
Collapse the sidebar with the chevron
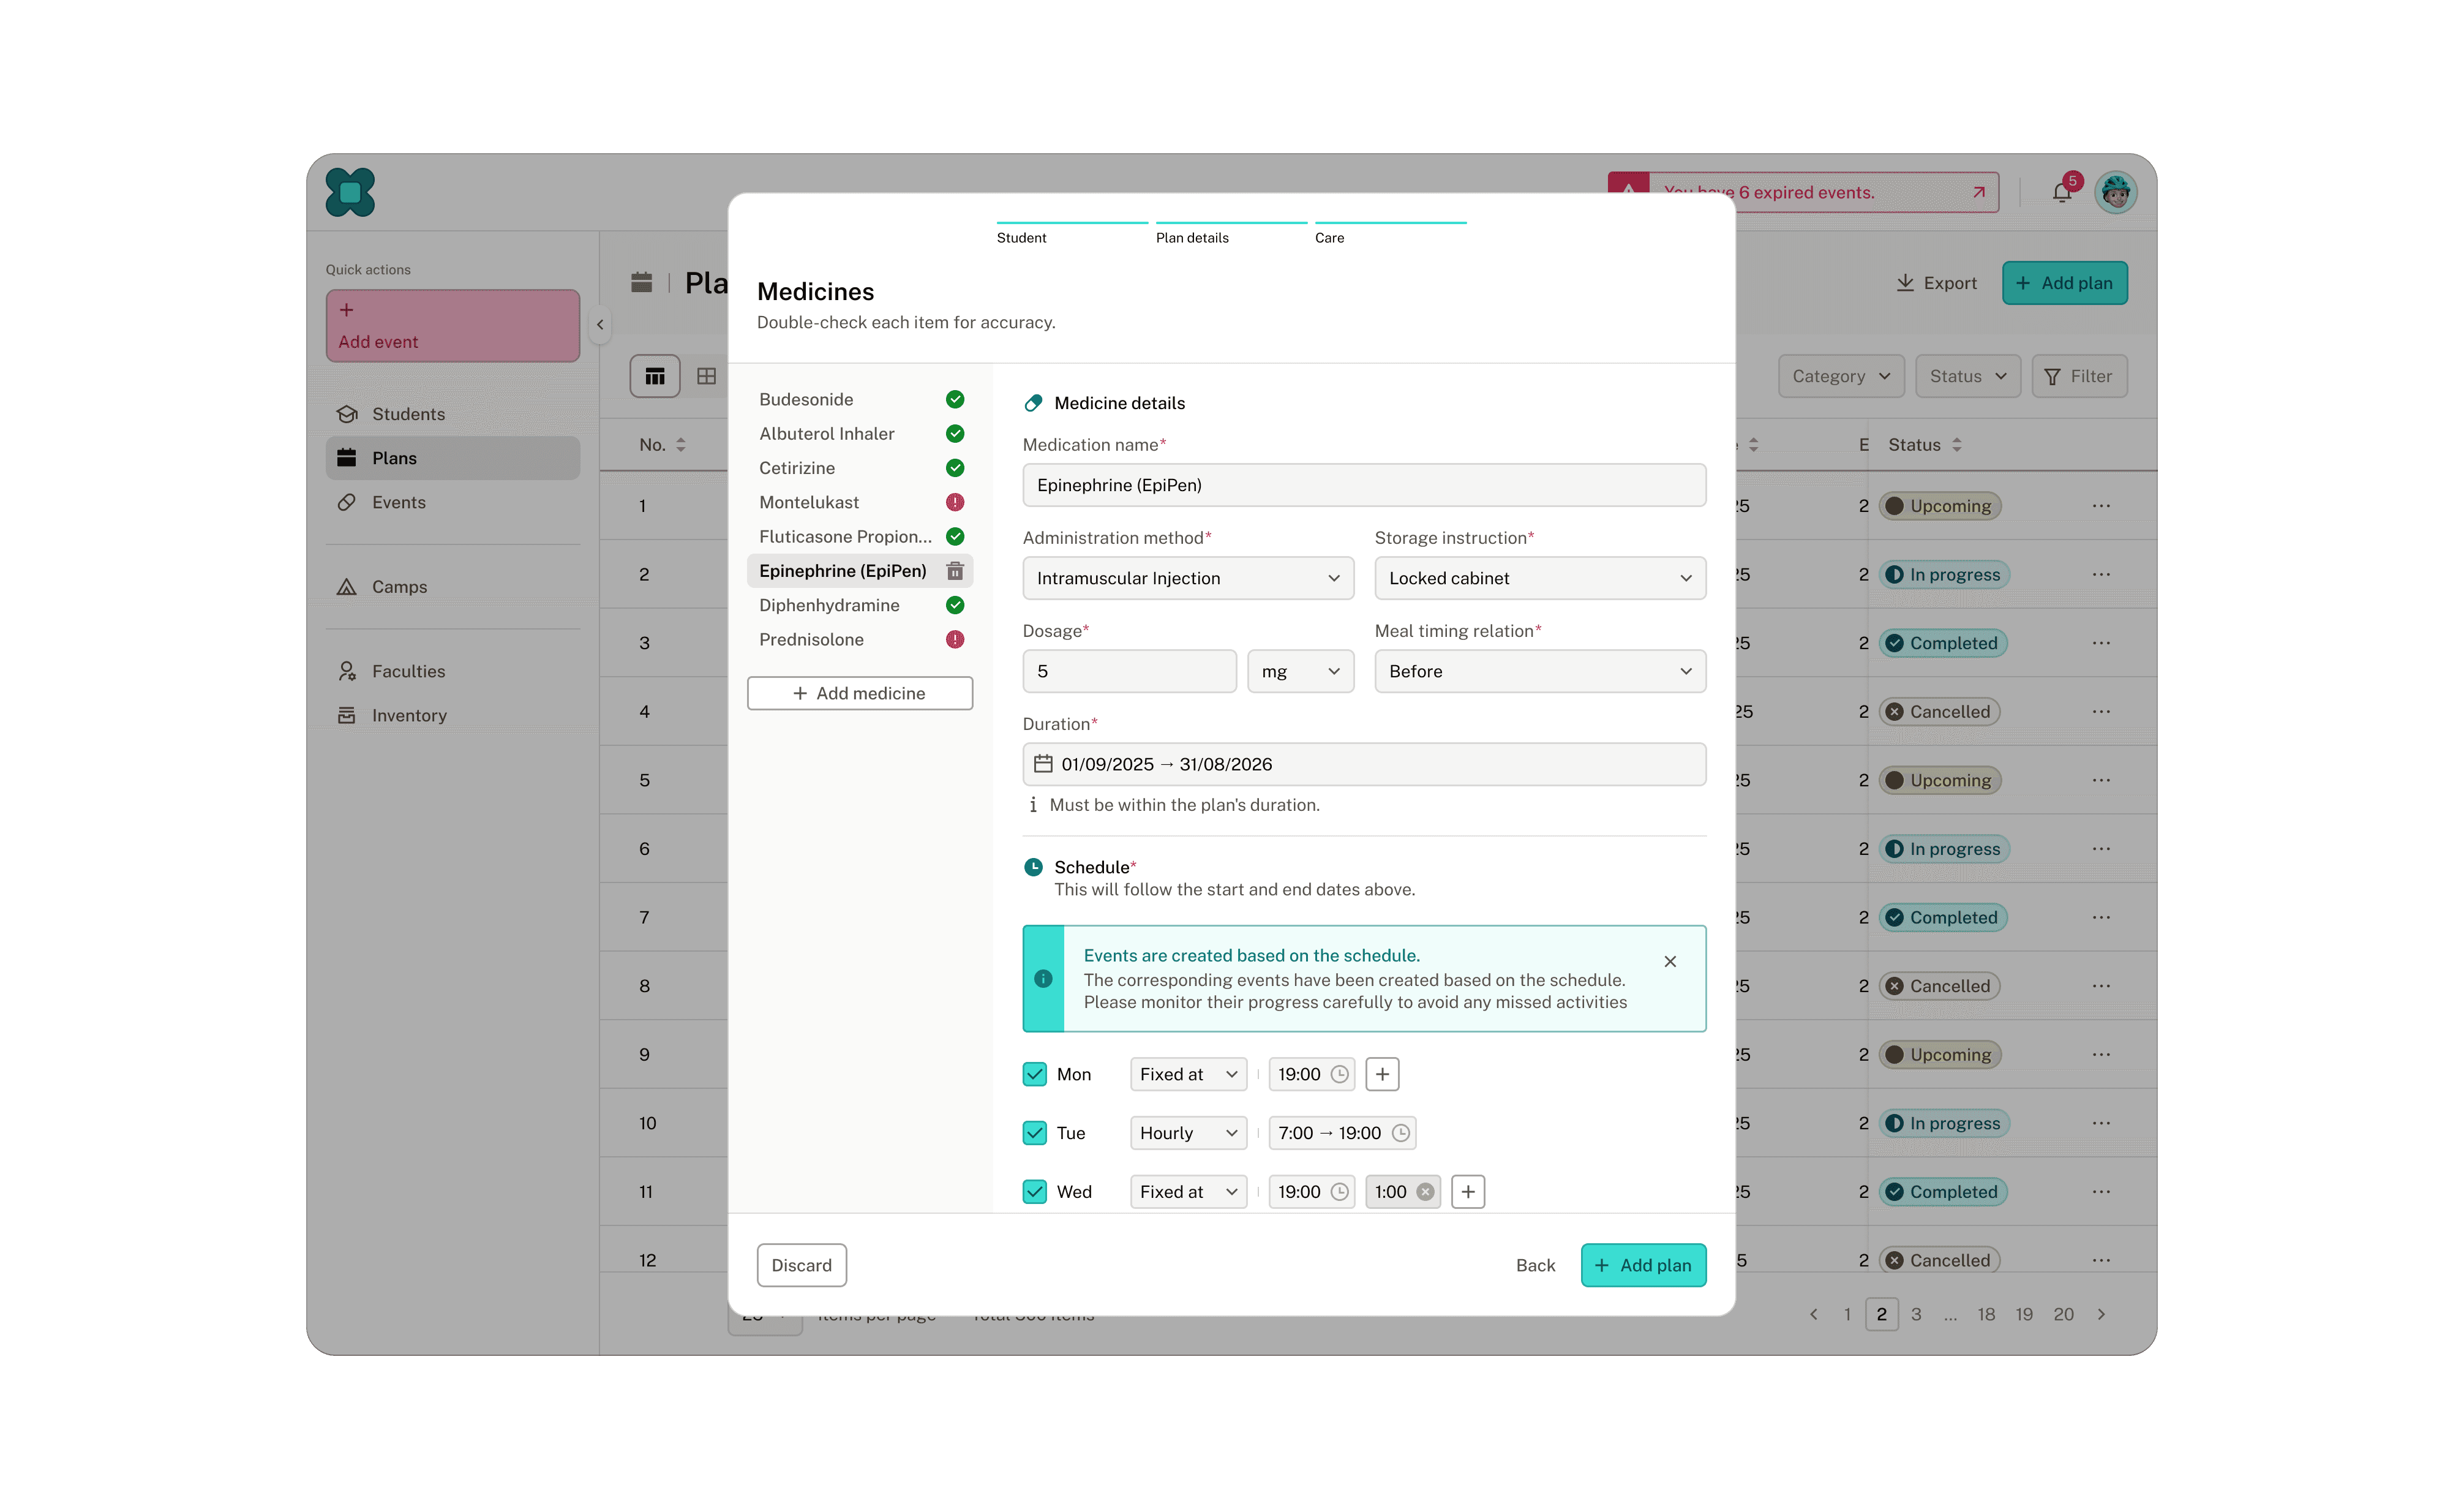(x=600, y=324)
